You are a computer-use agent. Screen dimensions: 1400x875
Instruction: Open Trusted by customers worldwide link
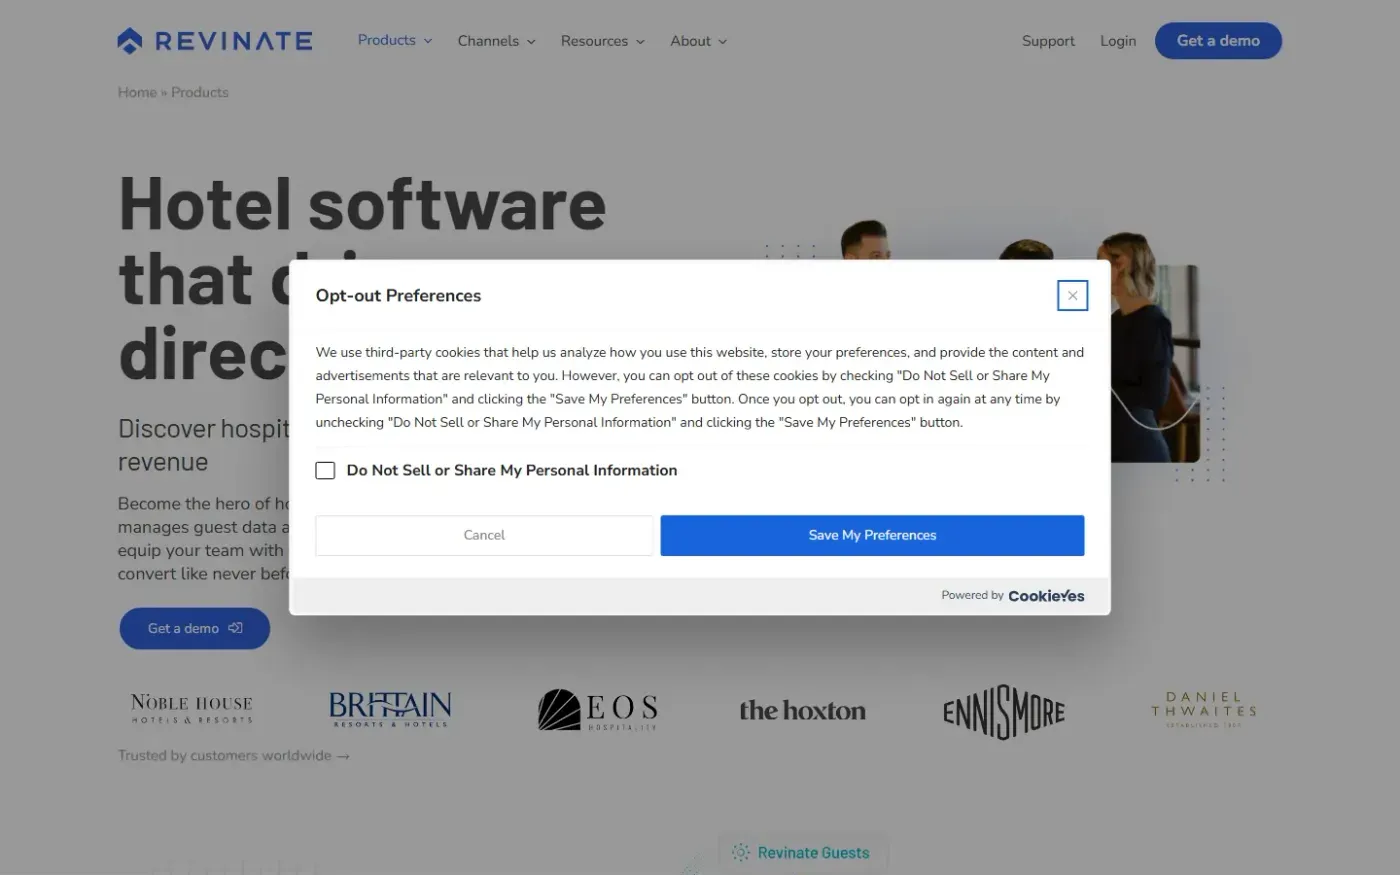234,756
